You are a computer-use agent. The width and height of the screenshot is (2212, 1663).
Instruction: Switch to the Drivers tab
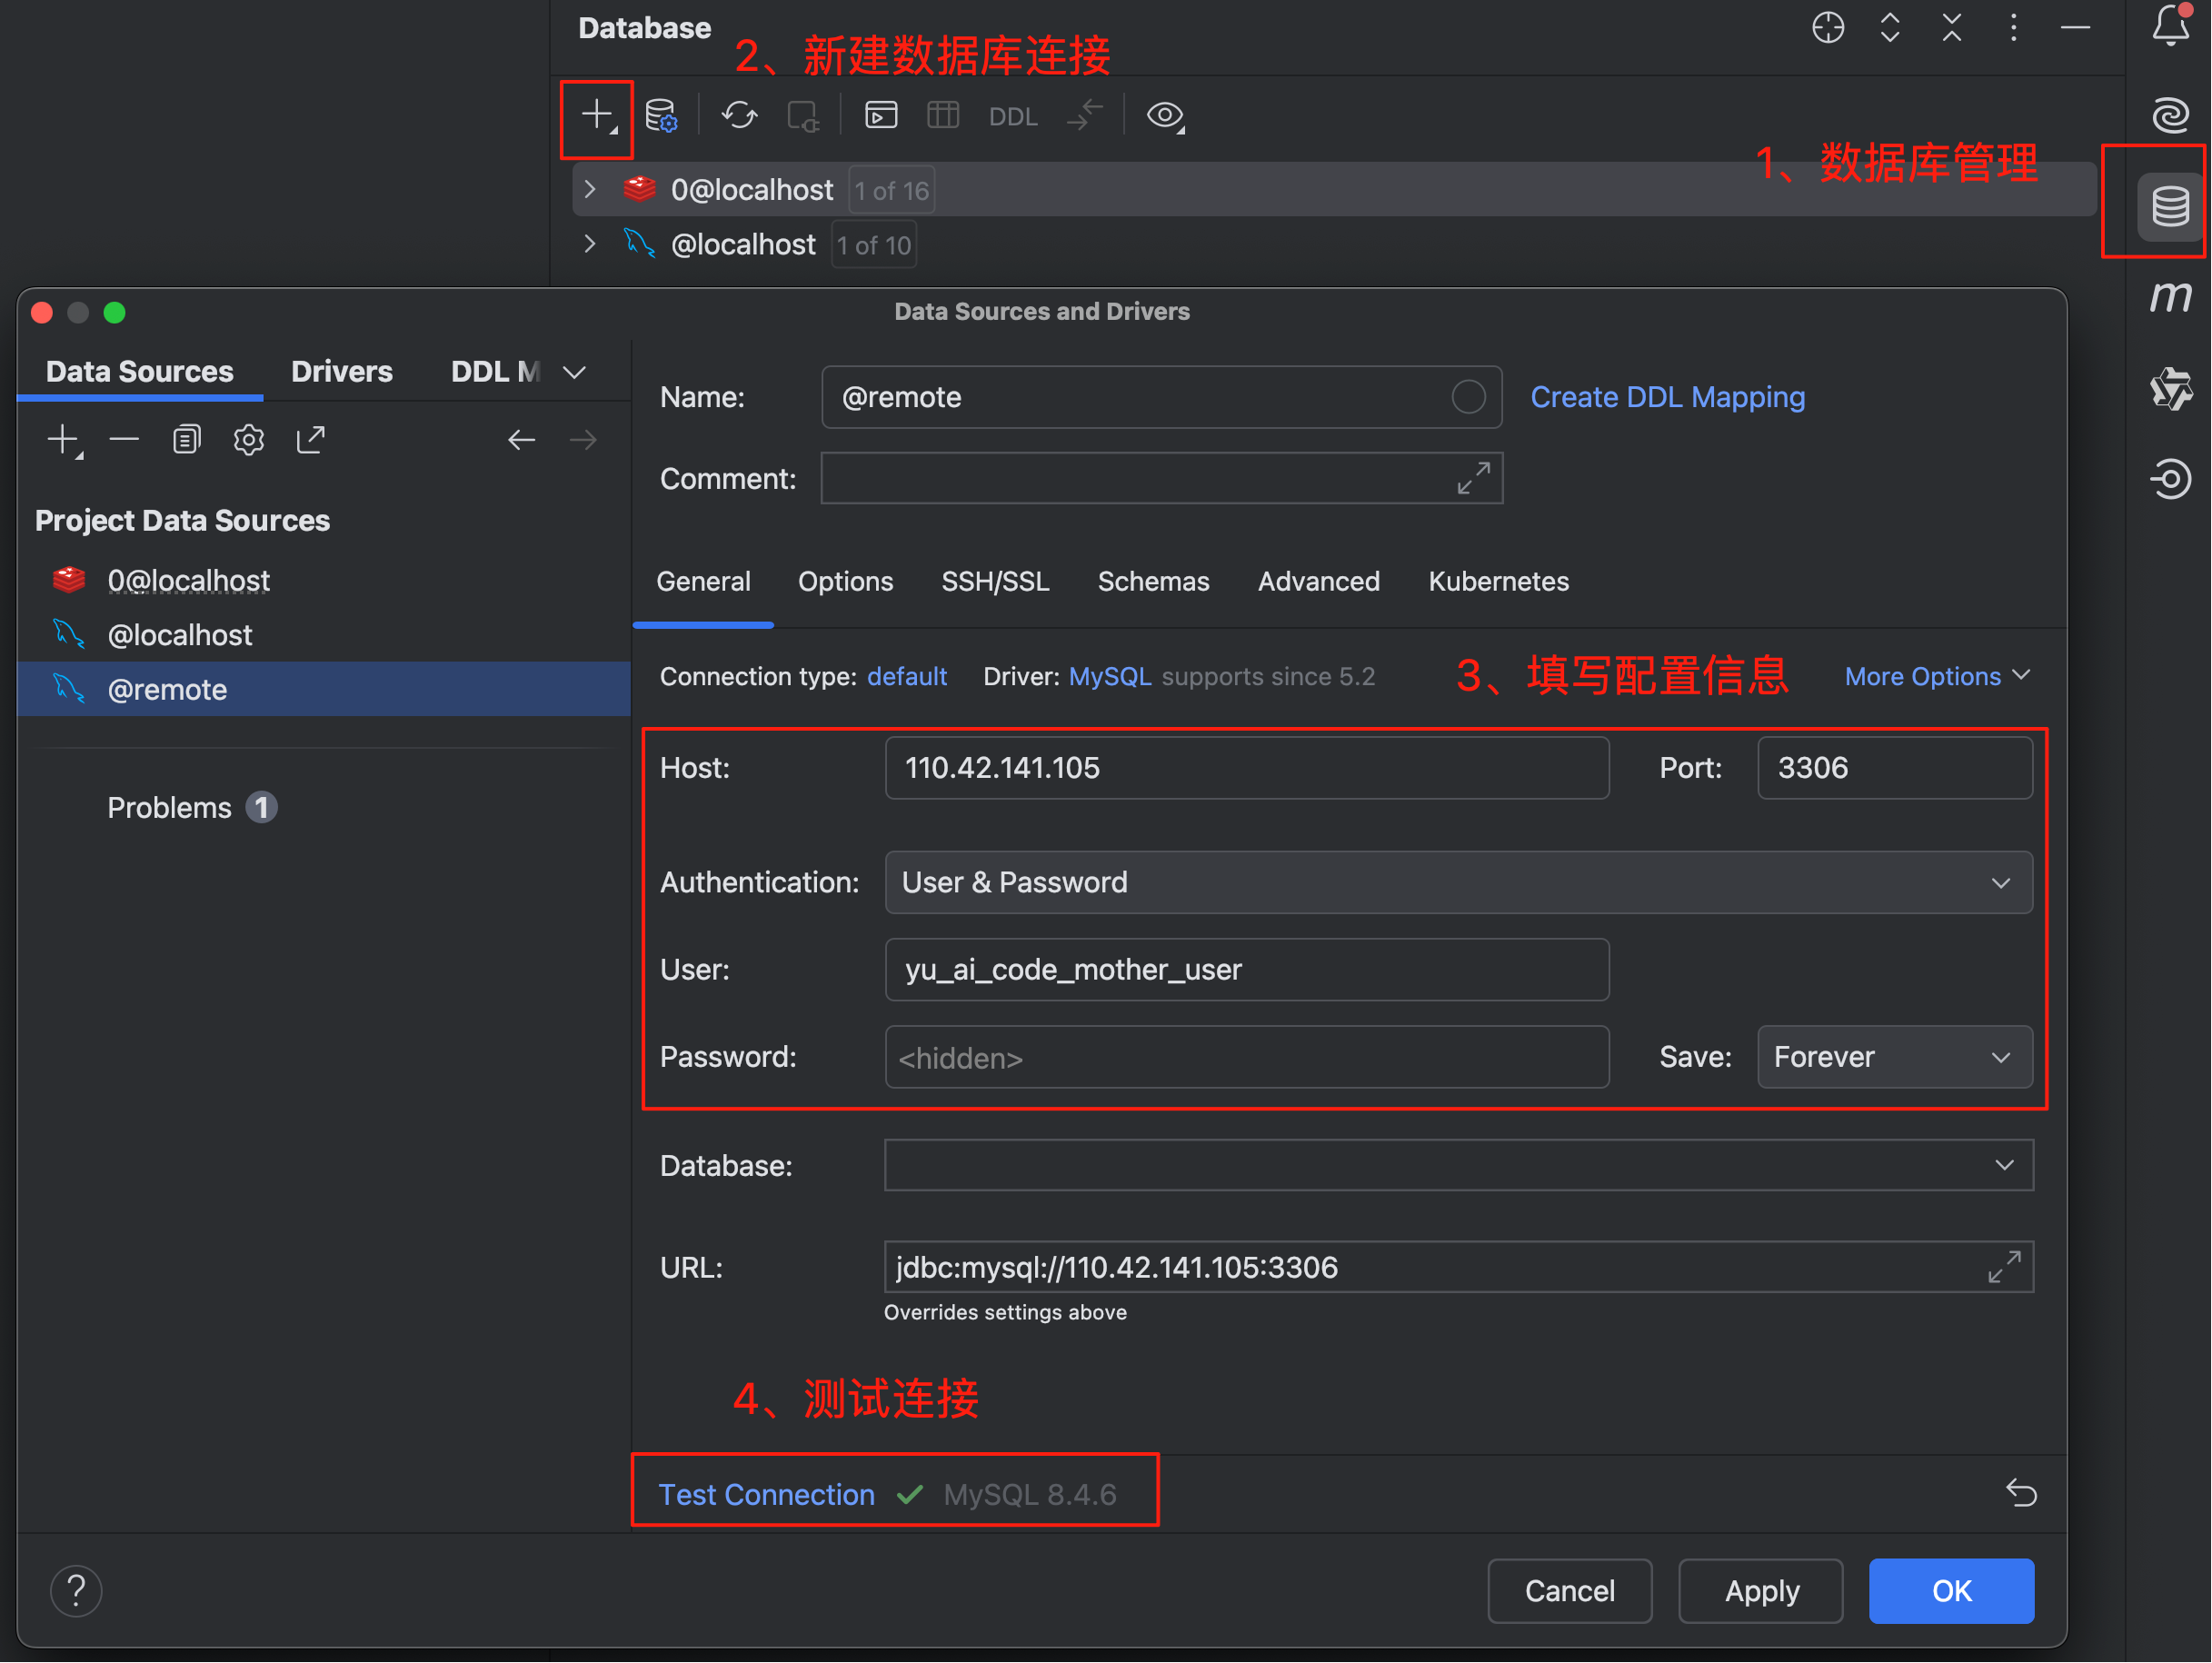coord(341,371)
